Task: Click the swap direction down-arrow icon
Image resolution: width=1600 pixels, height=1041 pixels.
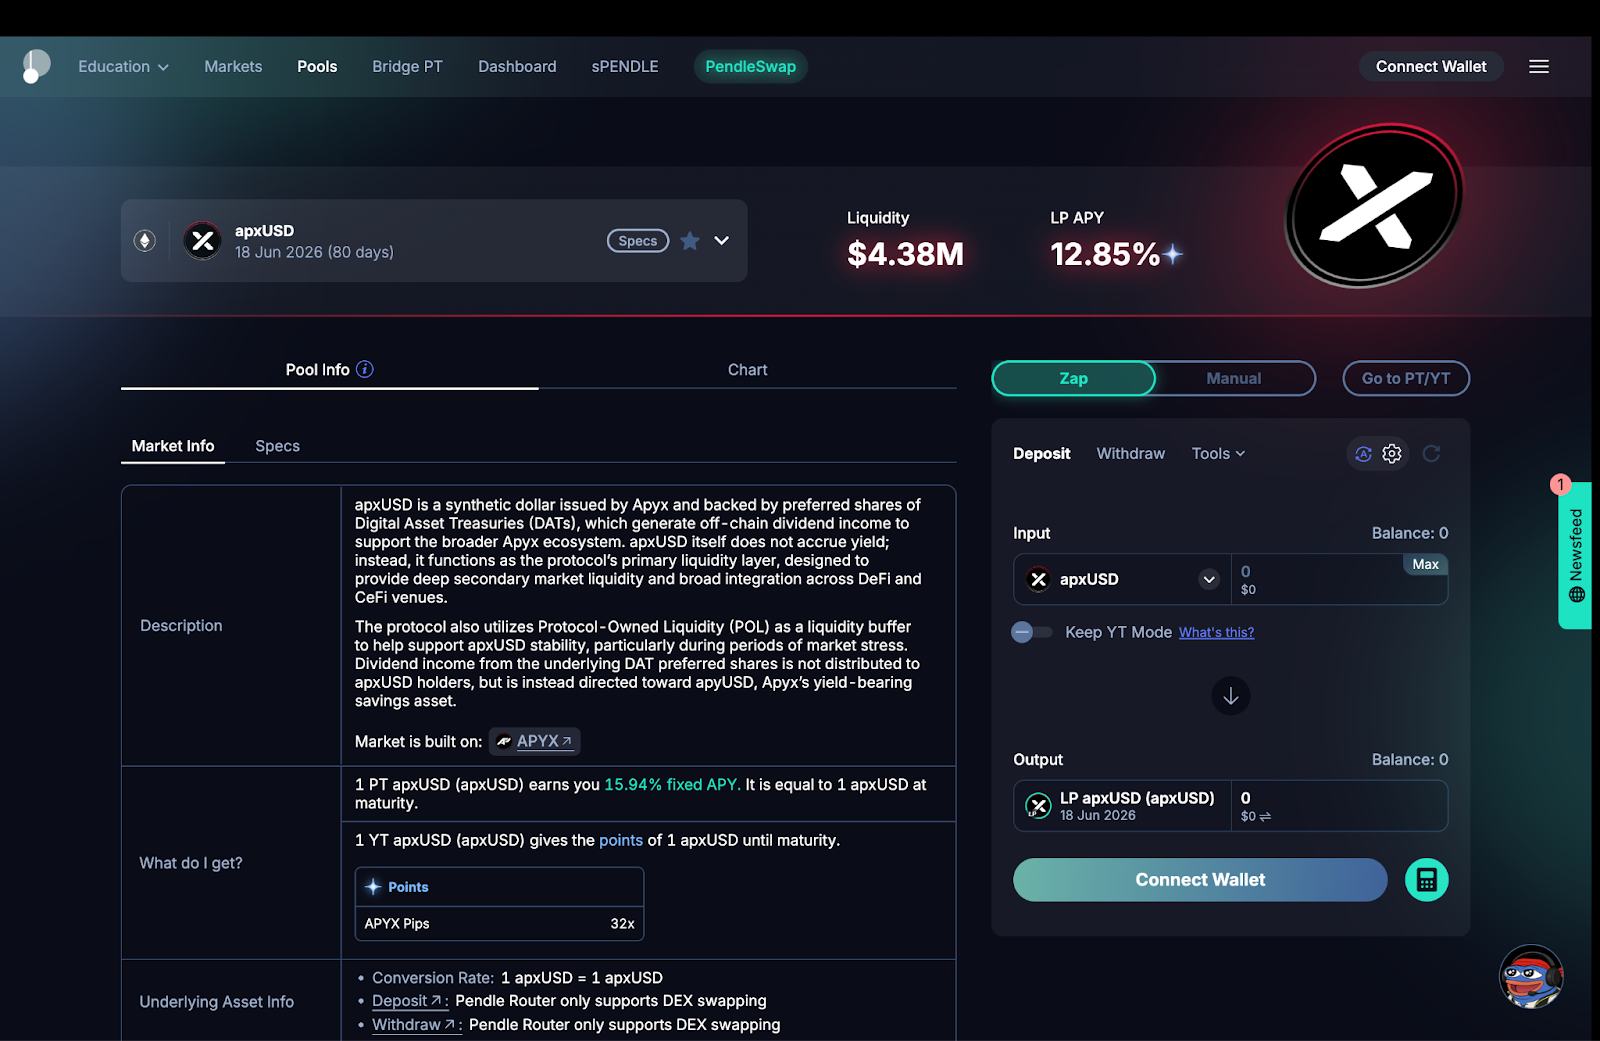Action: 1231,696
